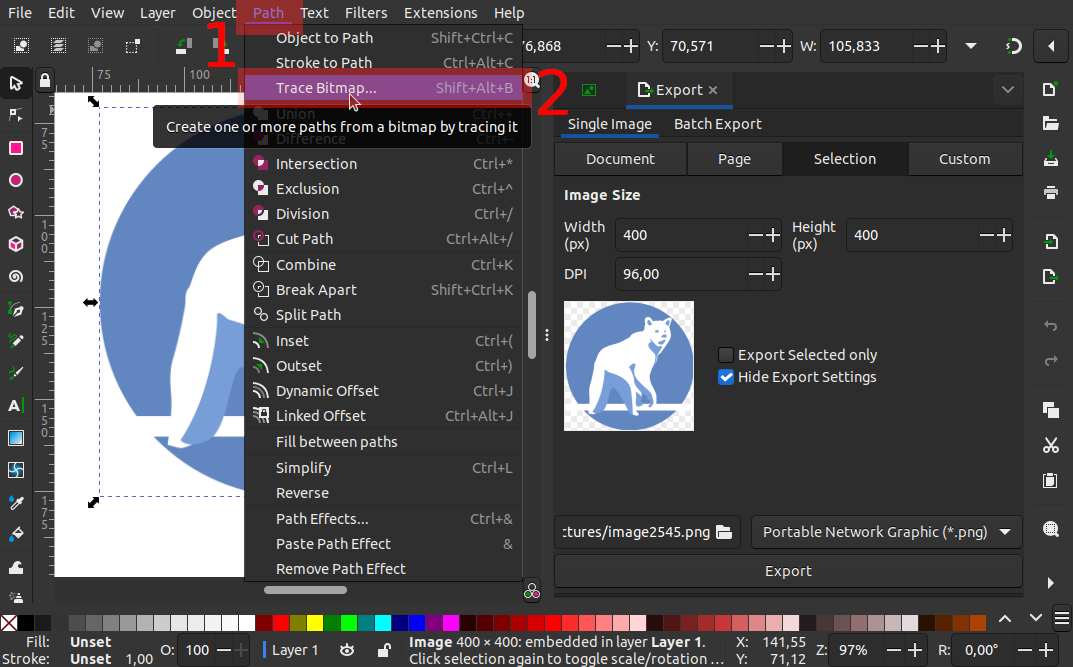Open the Filters menu
Image resolution: width=1073 pixels, height=667 pixels.
[x=366, y=13]
